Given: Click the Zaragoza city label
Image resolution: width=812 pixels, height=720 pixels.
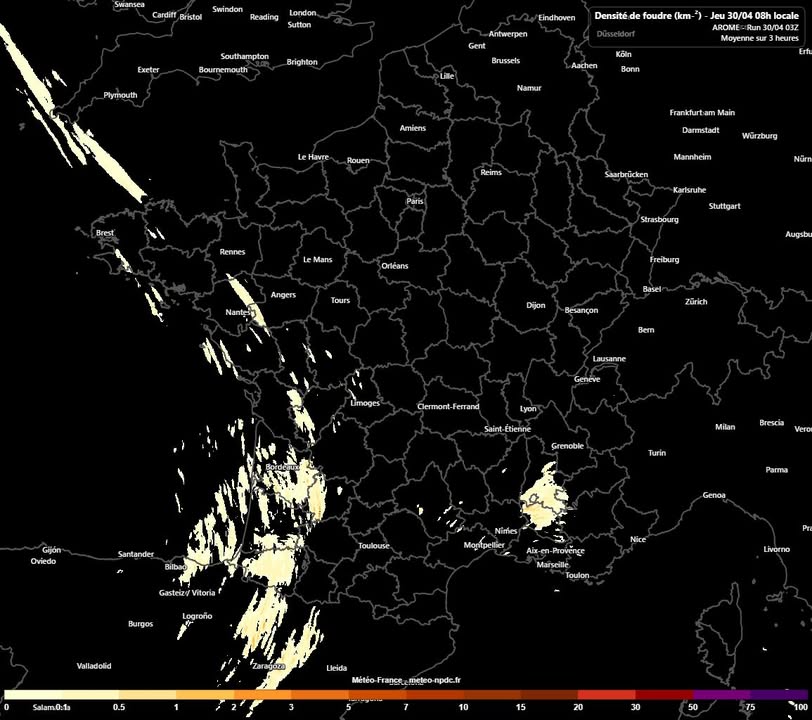Looking at the screenshot, I should [x=267, y=665].
